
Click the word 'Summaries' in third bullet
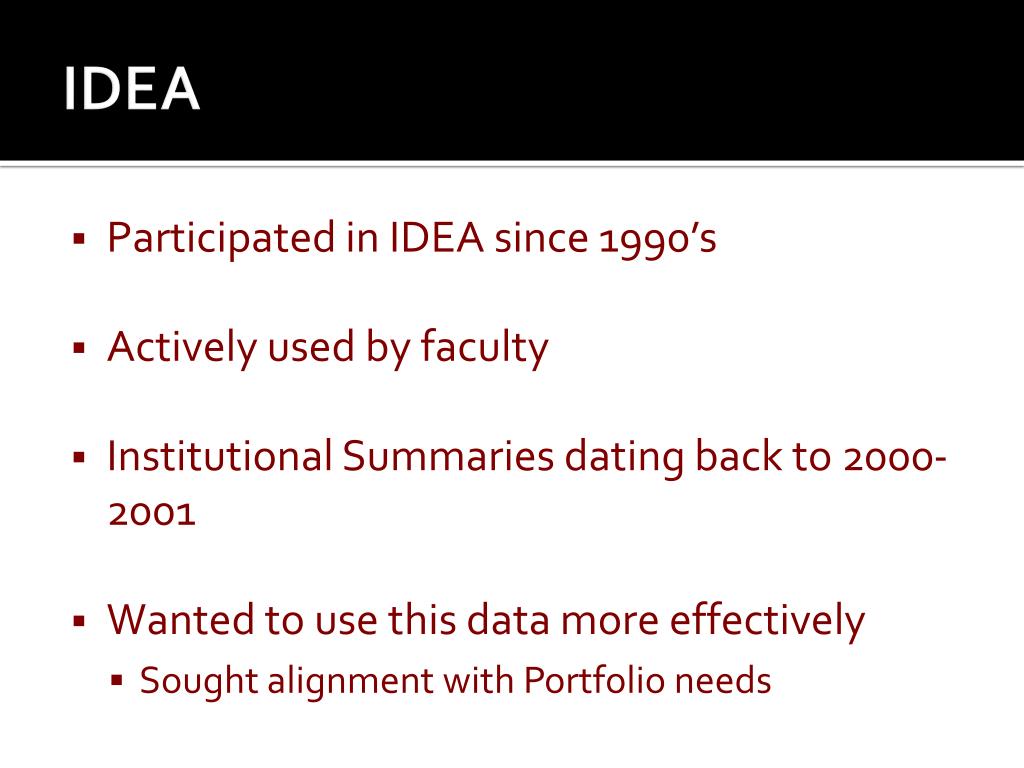pos(448,456)
